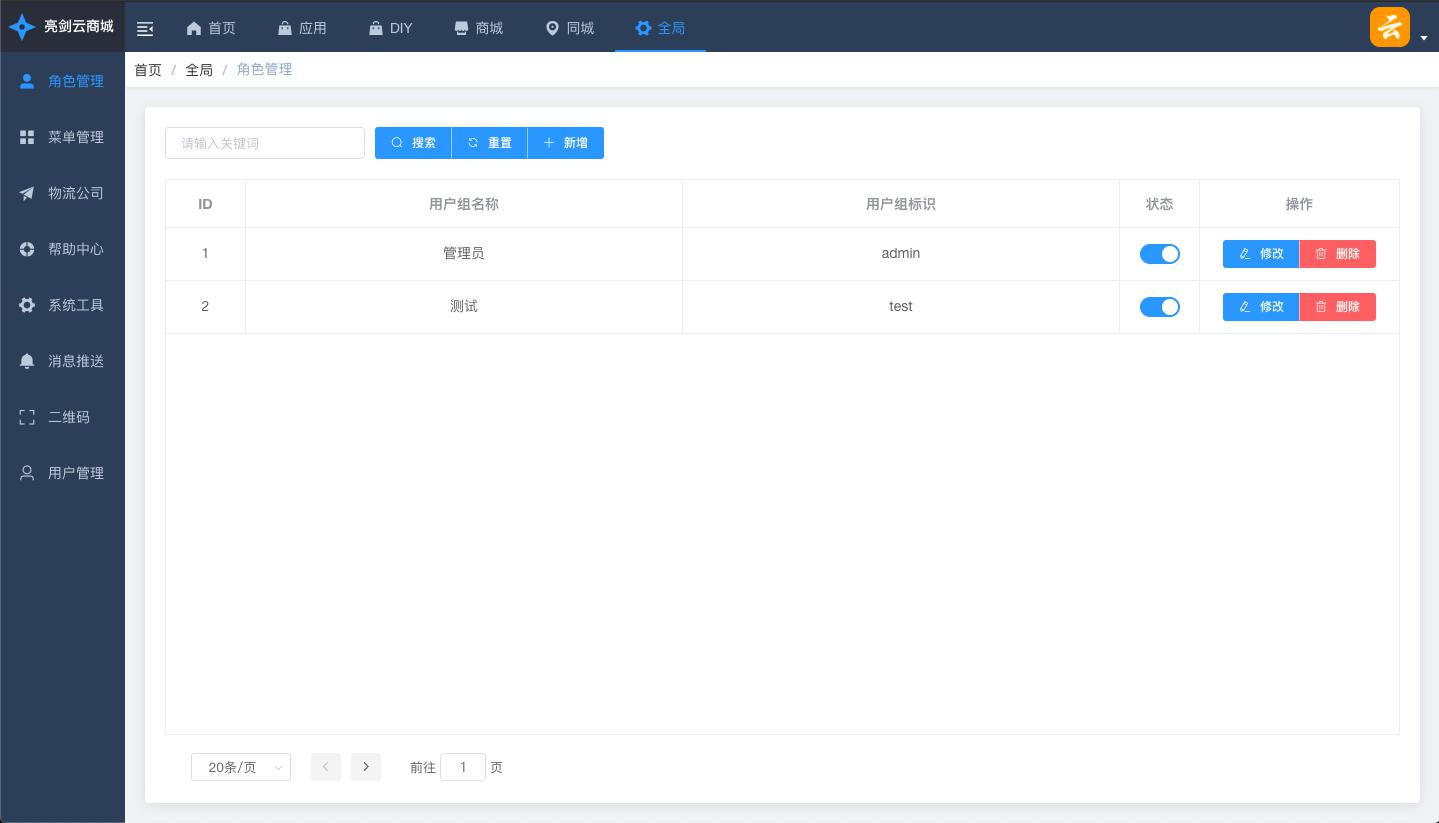Open the 同城 top navigation tab

569,28
